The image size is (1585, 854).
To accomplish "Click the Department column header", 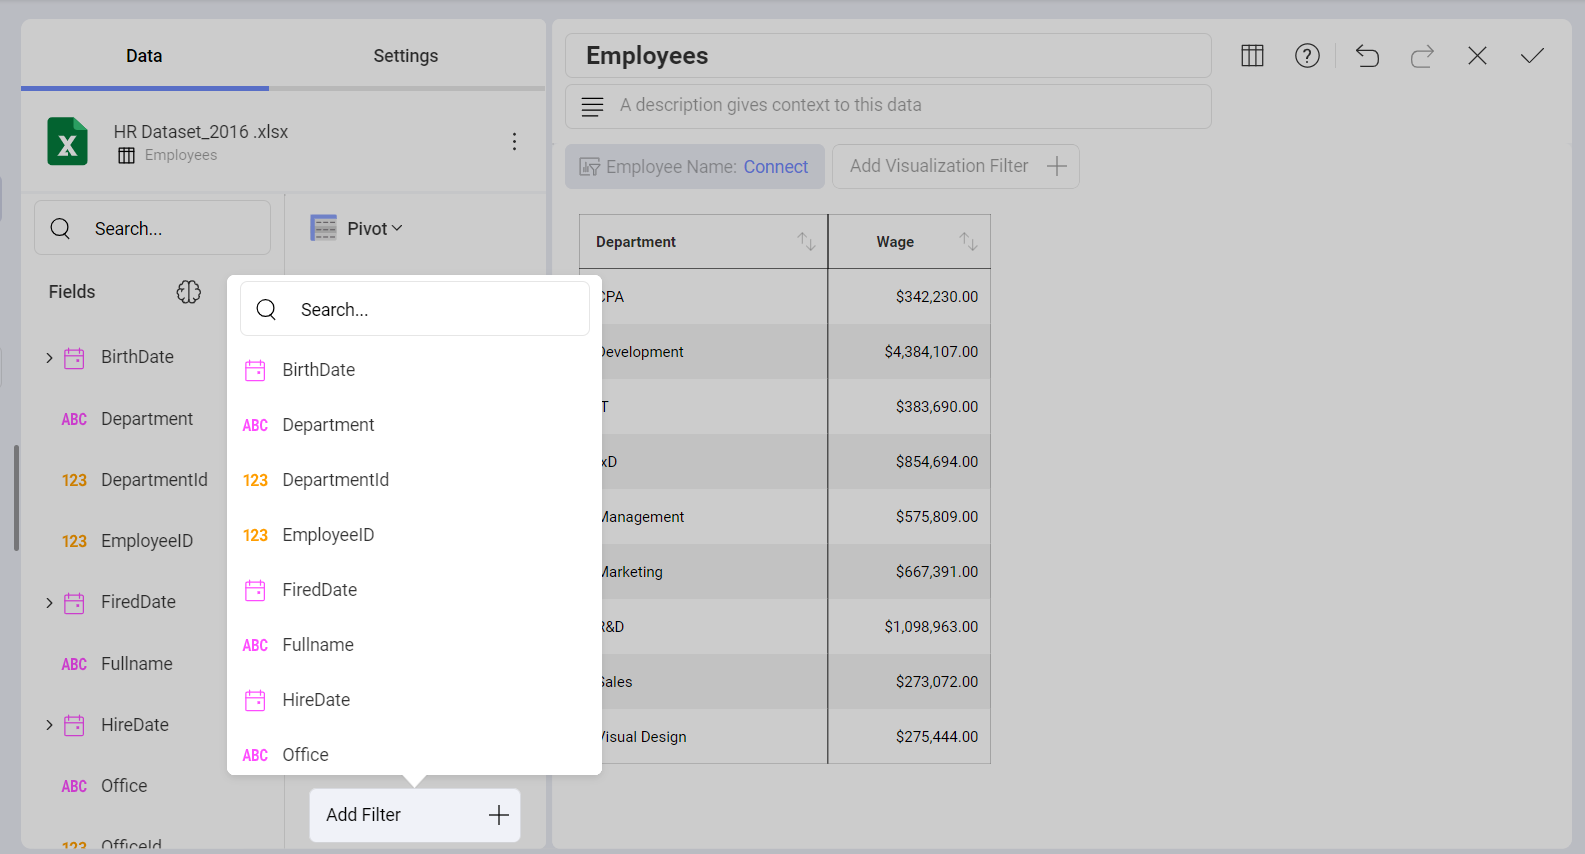I will 703,241.
